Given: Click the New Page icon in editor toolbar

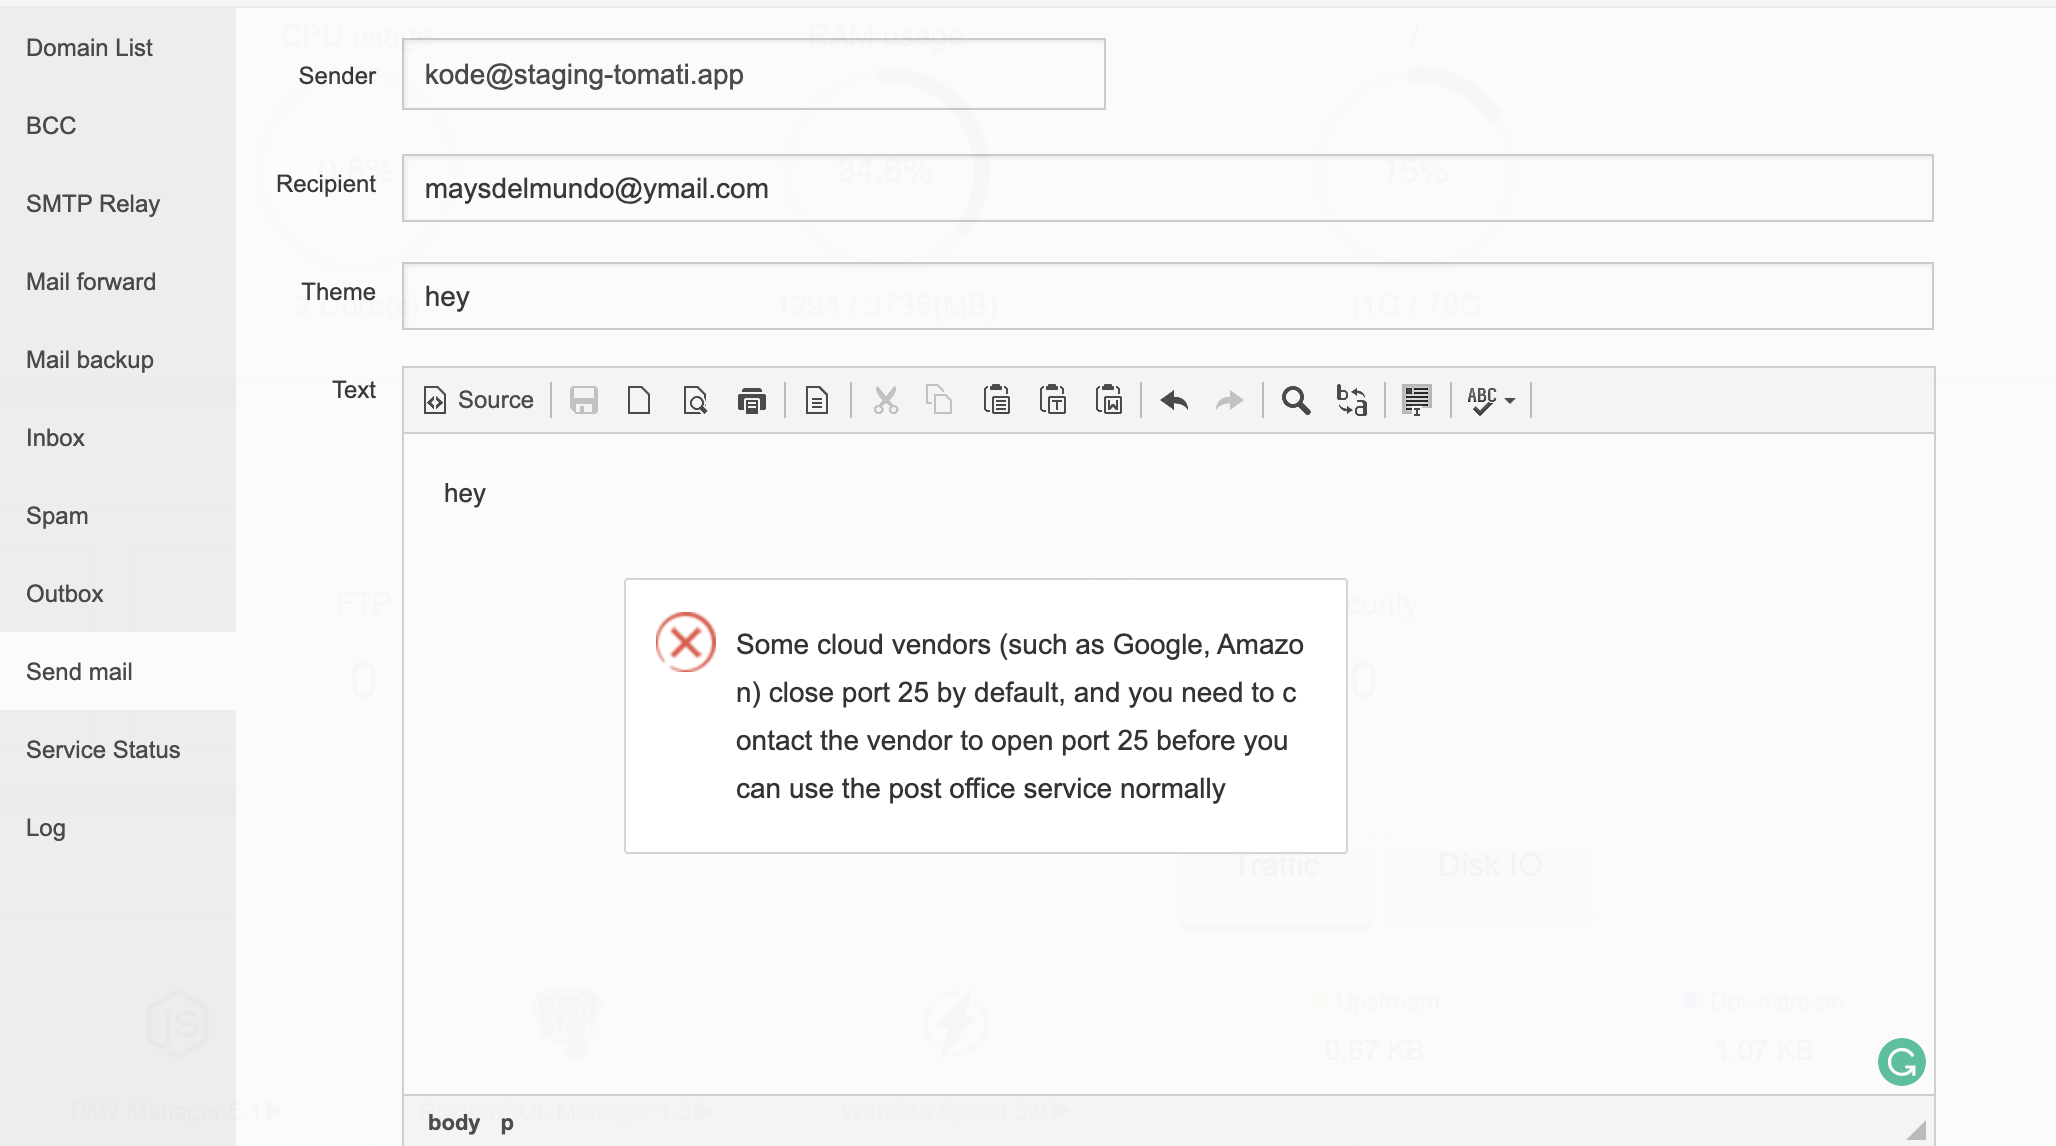Looking at the screenshot, I should (x=639, y=400).
